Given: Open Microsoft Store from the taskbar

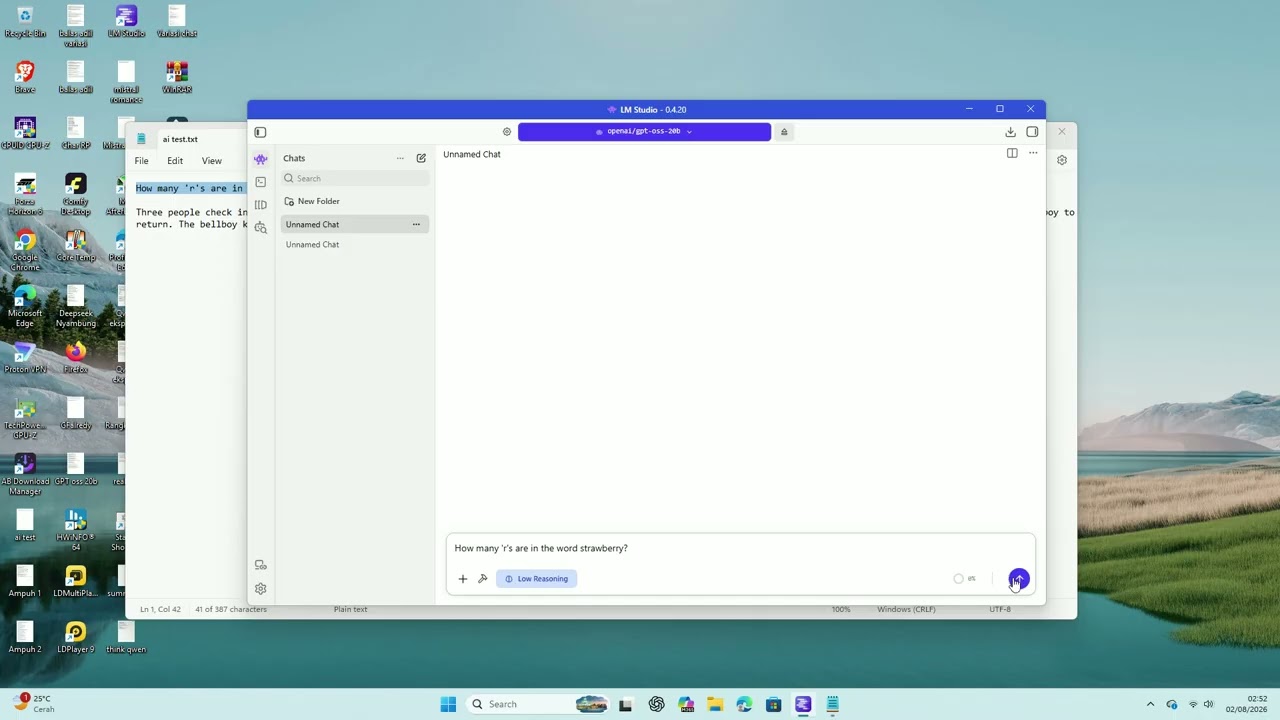Looking at the screenshot, I should pos(773,704).
